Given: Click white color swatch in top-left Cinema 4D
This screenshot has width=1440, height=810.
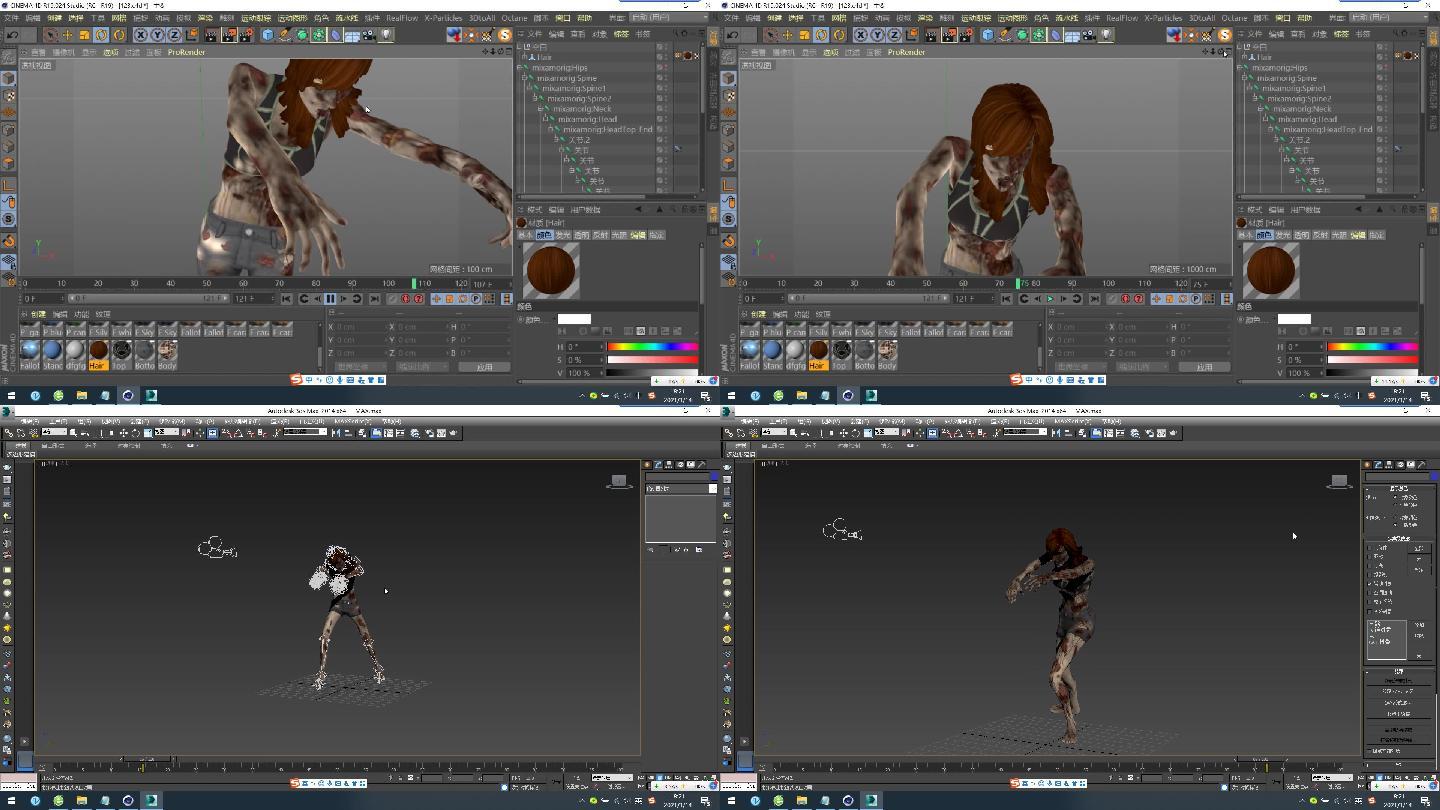Looking at the screenshot, I should pyautogui.click(x=574, y=319).
